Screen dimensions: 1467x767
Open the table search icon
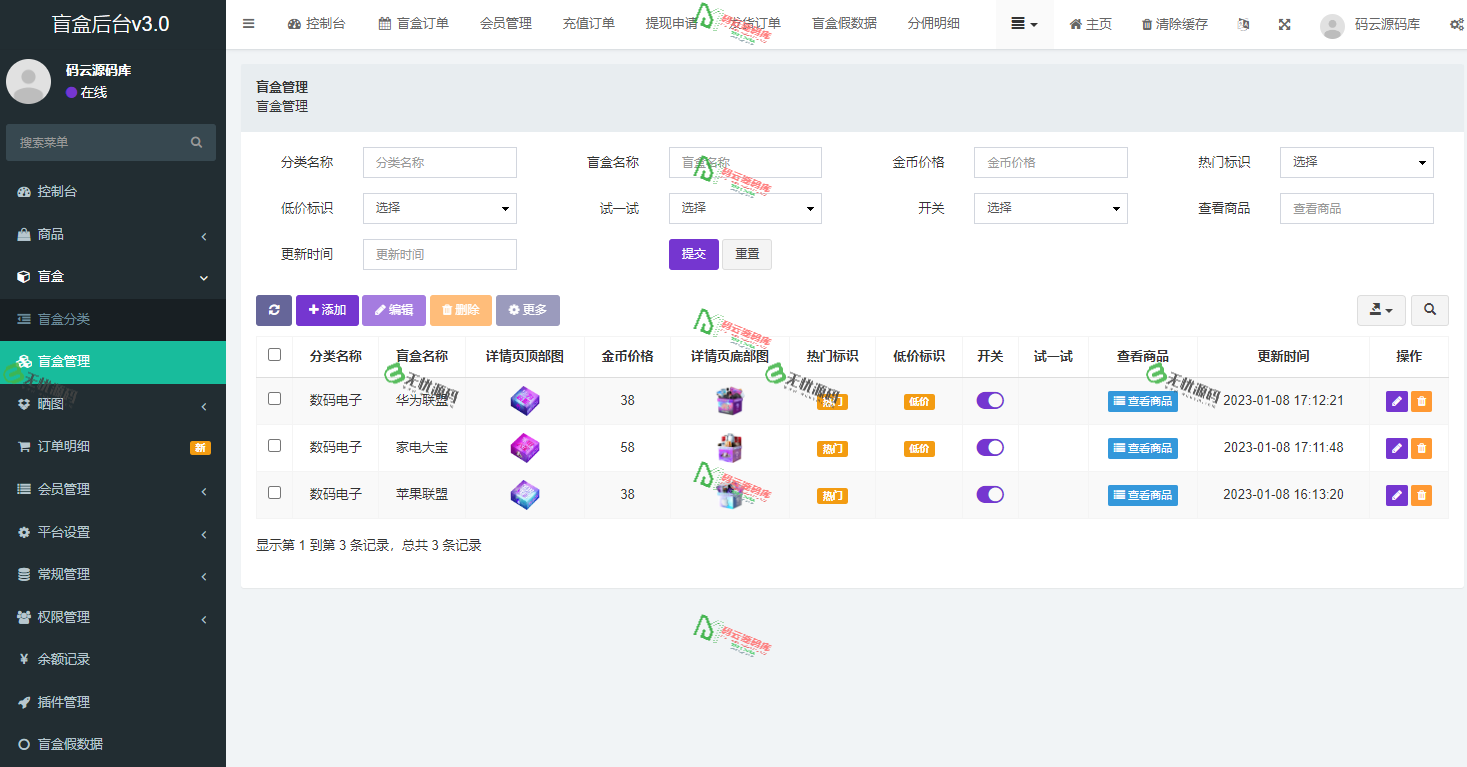pos(1429,310)
